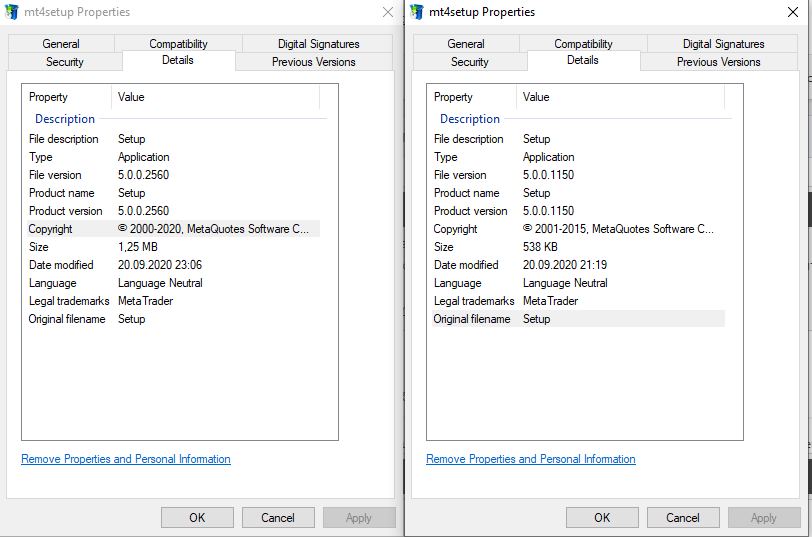The height and width of the screenshot is (537, 812).
Task: Click Value column header in right window
Action: (621, 97)
